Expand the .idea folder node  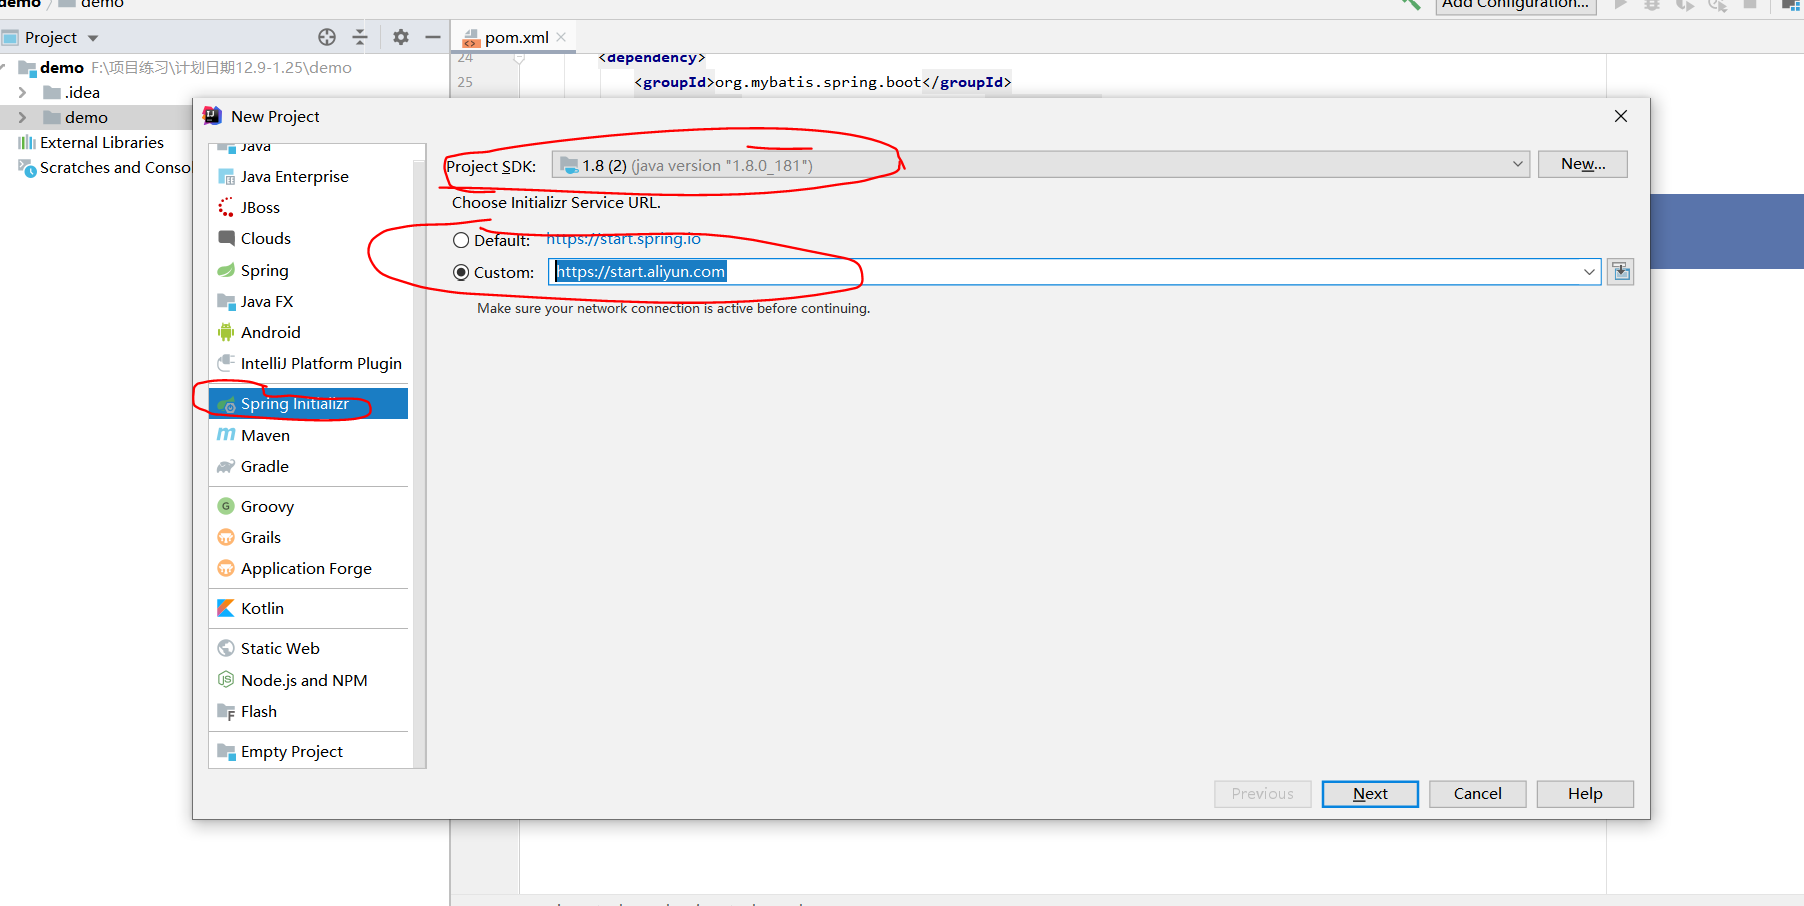tap(22, 92)
